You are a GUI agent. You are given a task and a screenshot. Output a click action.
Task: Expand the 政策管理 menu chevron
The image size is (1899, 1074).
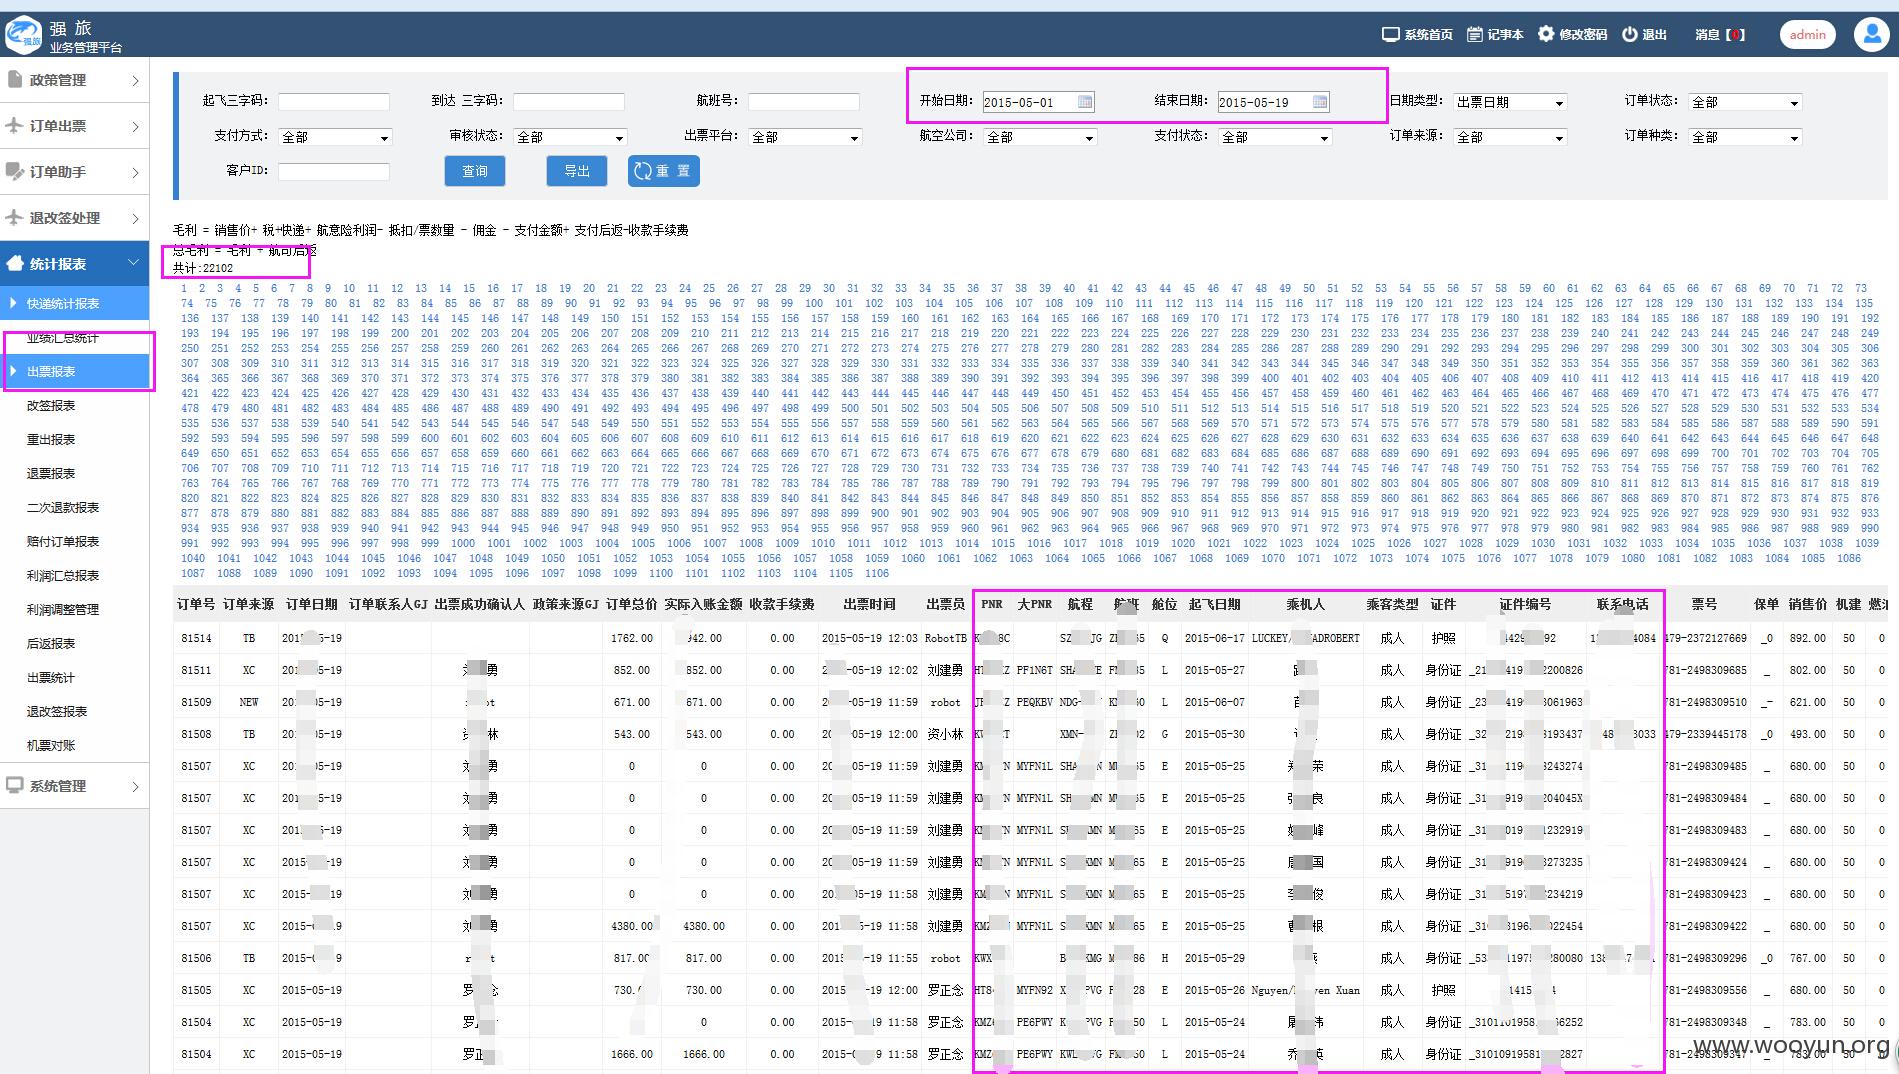tap(135, 81)
